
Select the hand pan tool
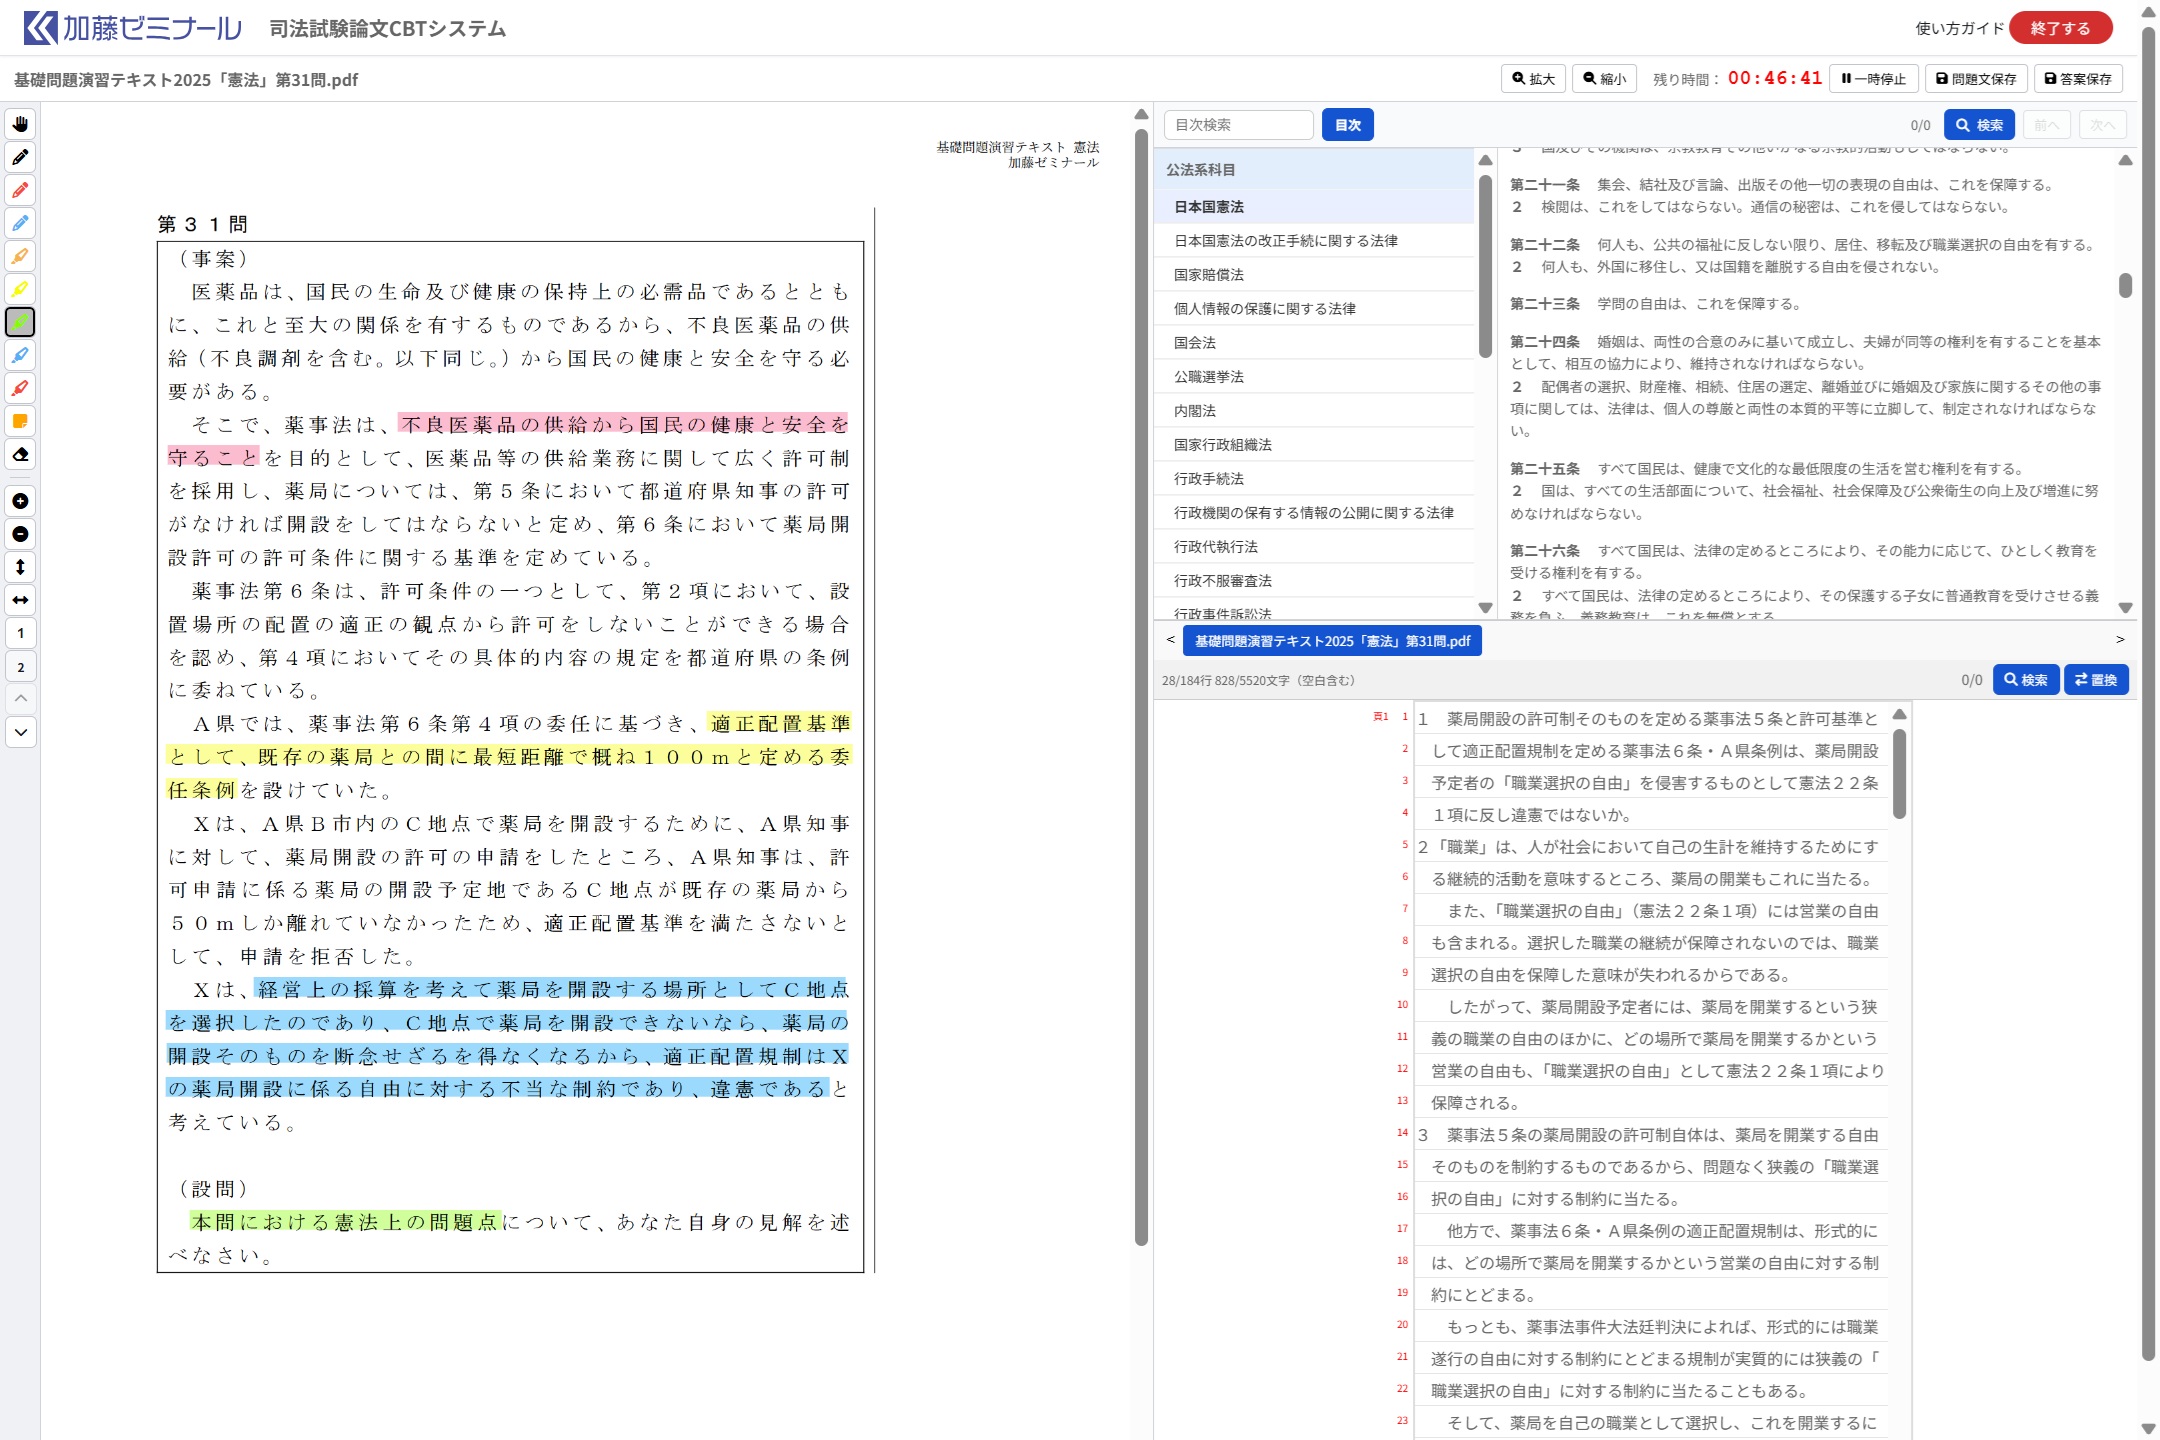[x=20, y=124]
